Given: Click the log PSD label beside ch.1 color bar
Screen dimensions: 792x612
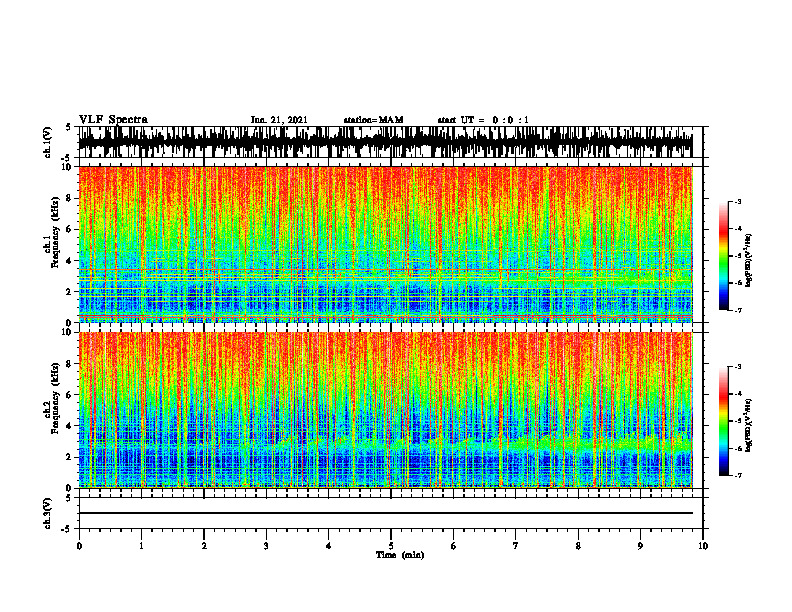Looking at the screenshot, I should click(750, 261).
